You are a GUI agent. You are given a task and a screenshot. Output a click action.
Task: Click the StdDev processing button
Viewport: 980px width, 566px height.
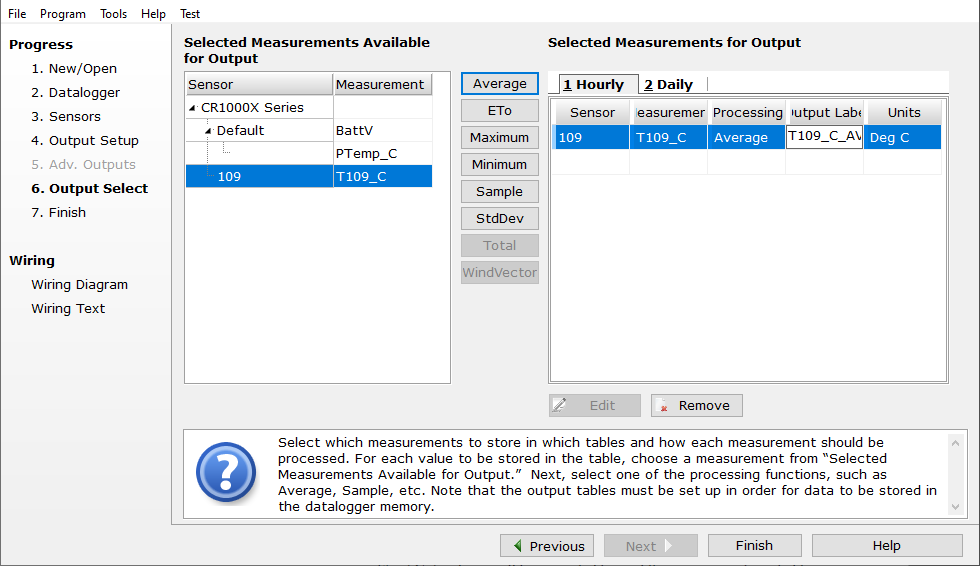[499, 219]
